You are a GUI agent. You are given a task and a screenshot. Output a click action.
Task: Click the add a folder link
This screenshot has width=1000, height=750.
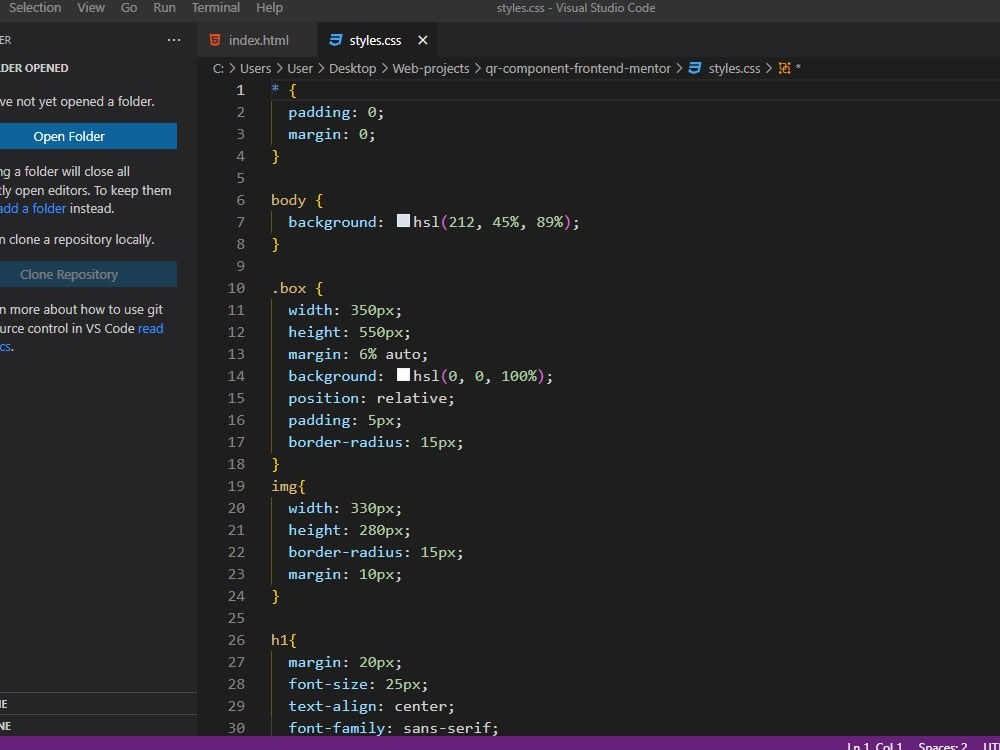pos(34,208)
